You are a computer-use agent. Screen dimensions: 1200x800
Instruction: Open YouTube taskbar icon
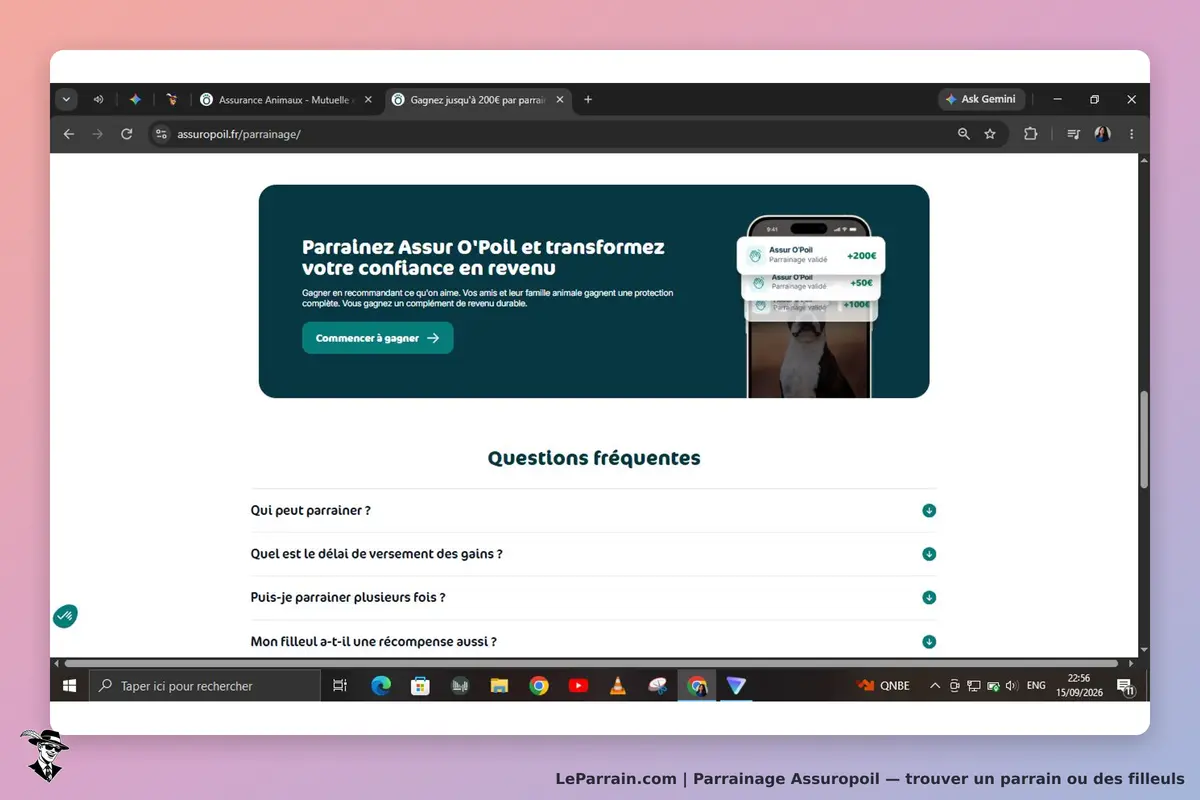point(578,686)
